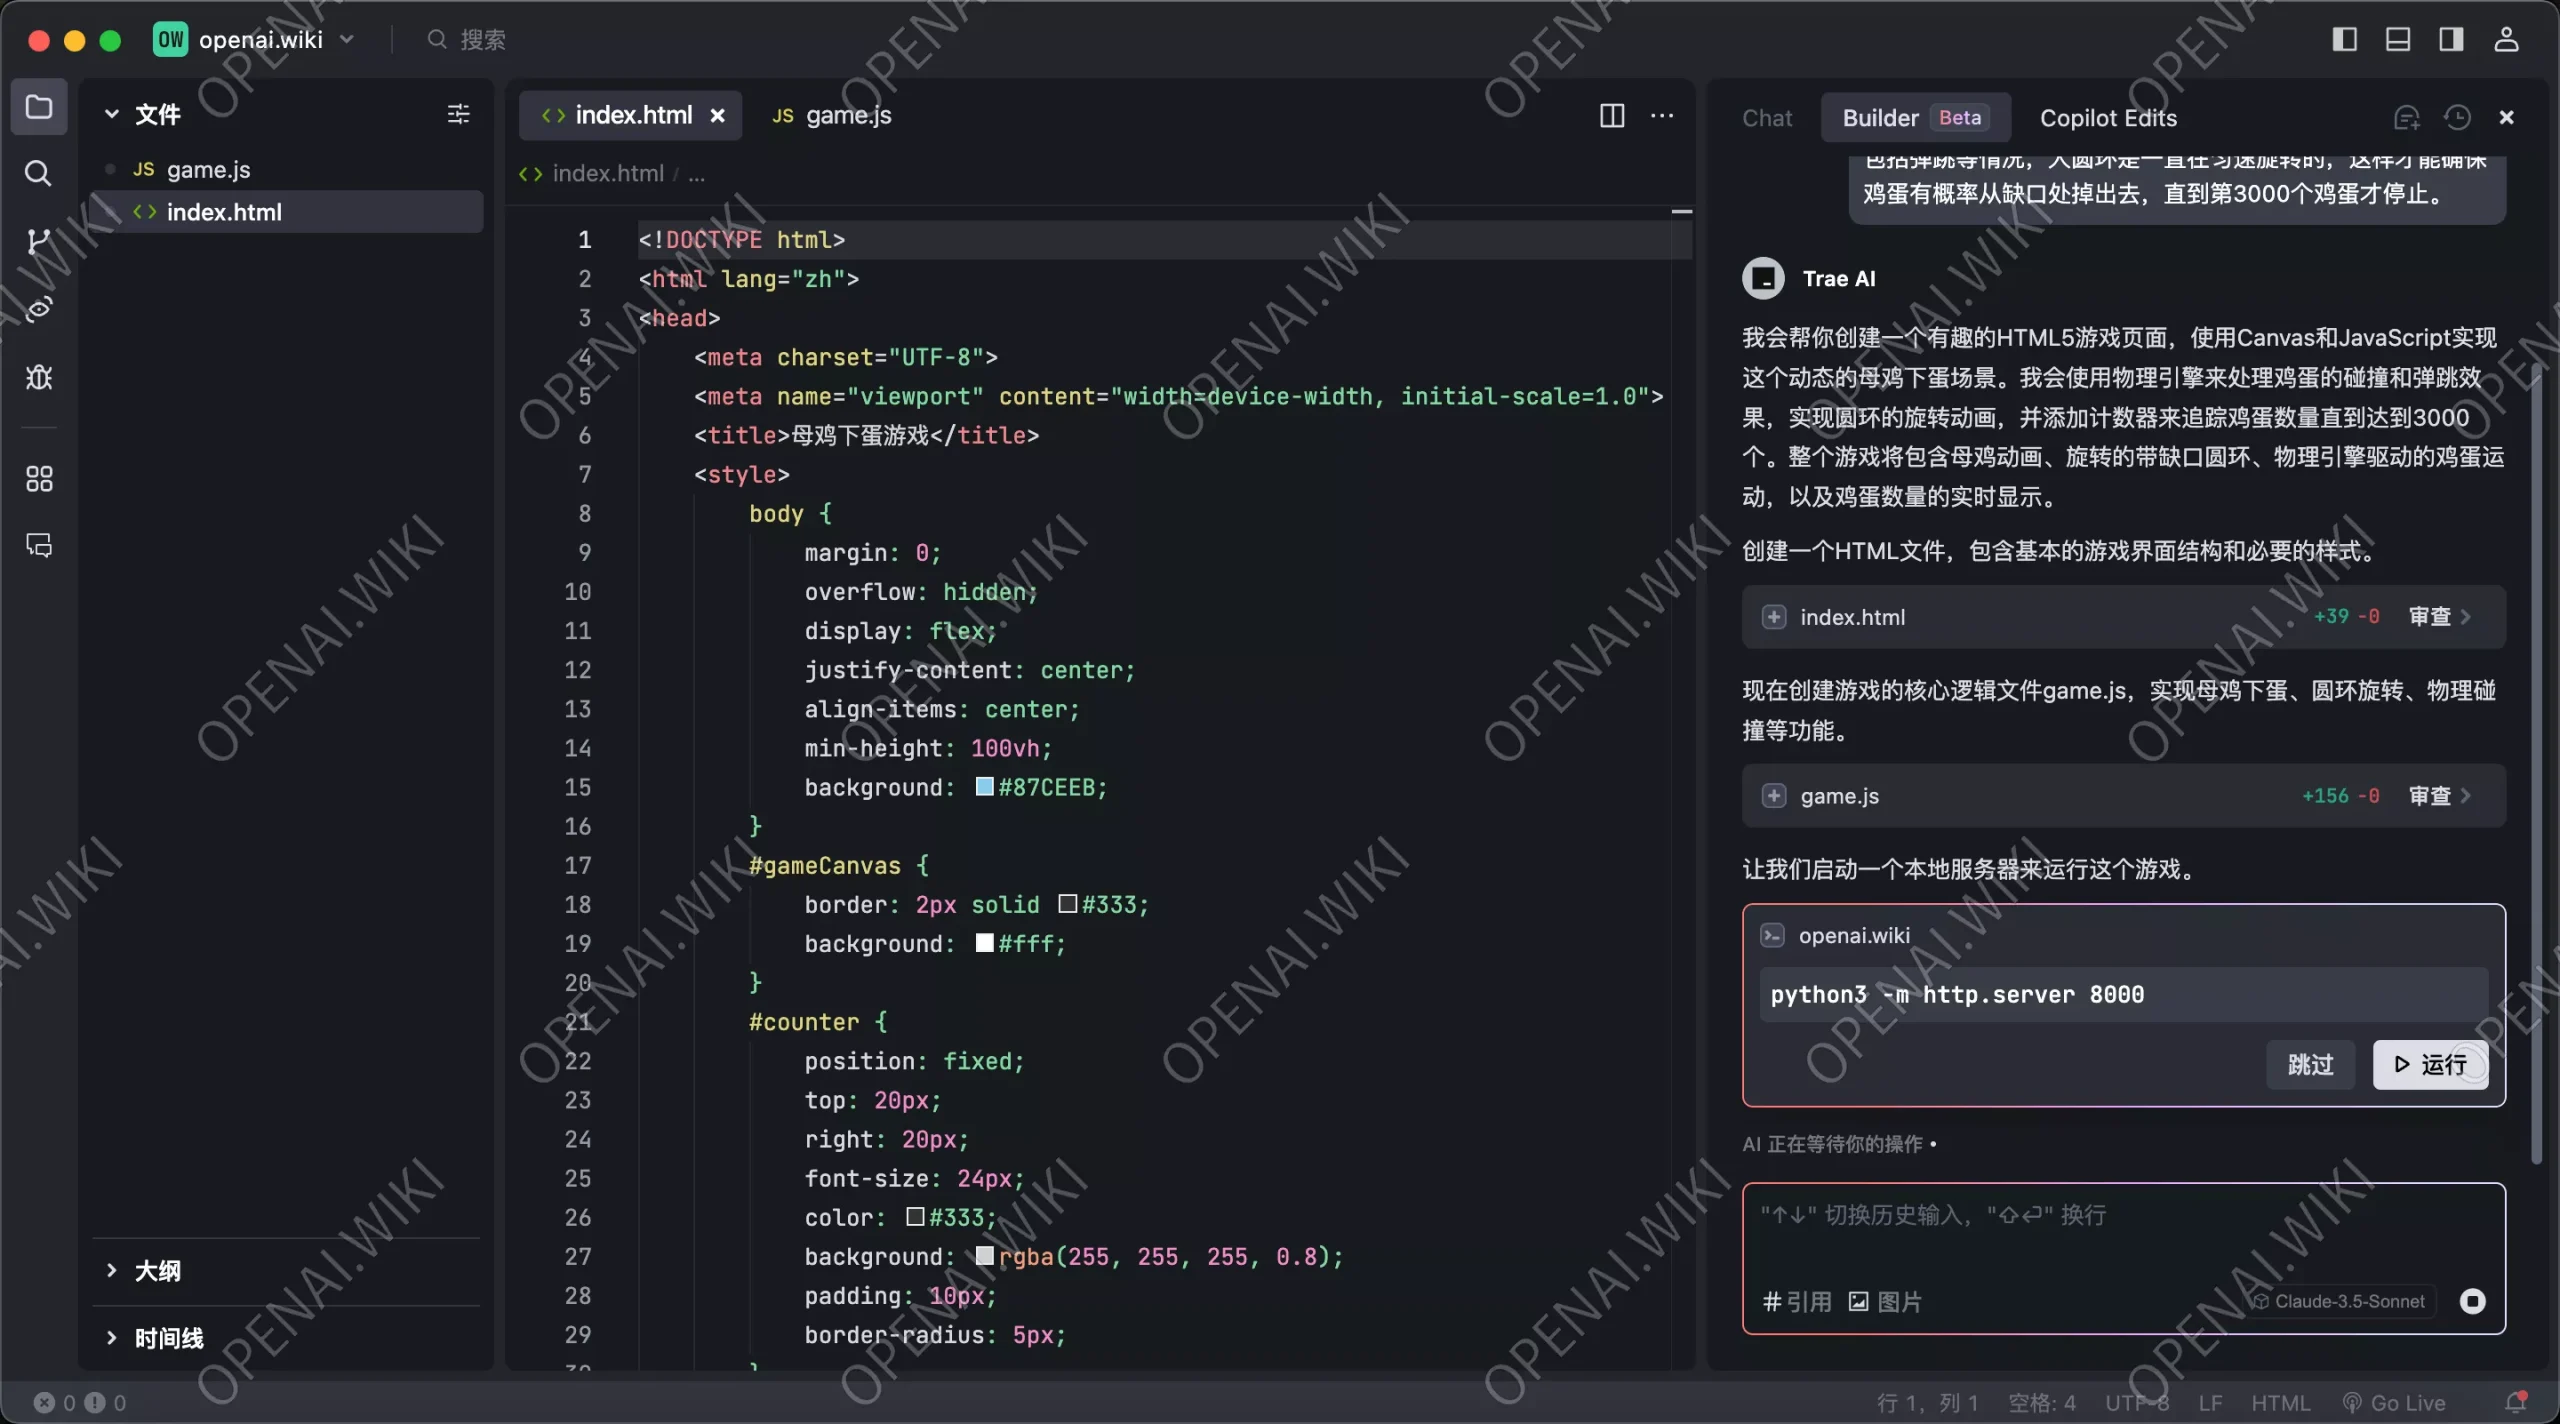Collapse the 文件 section chevron
The width and height of the screenshot is (2560, 1424).
(x=112, y=114)
